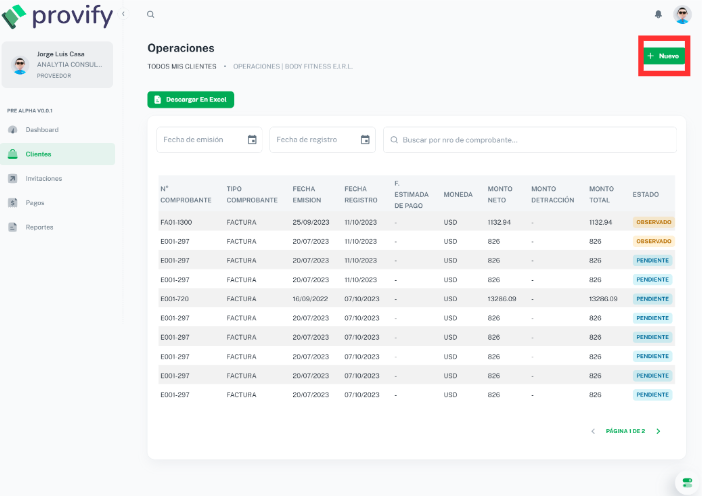This screenshot has height=496, width=702.
Task: Click emission date 25/09/2023
Action: tap(311, 222)
